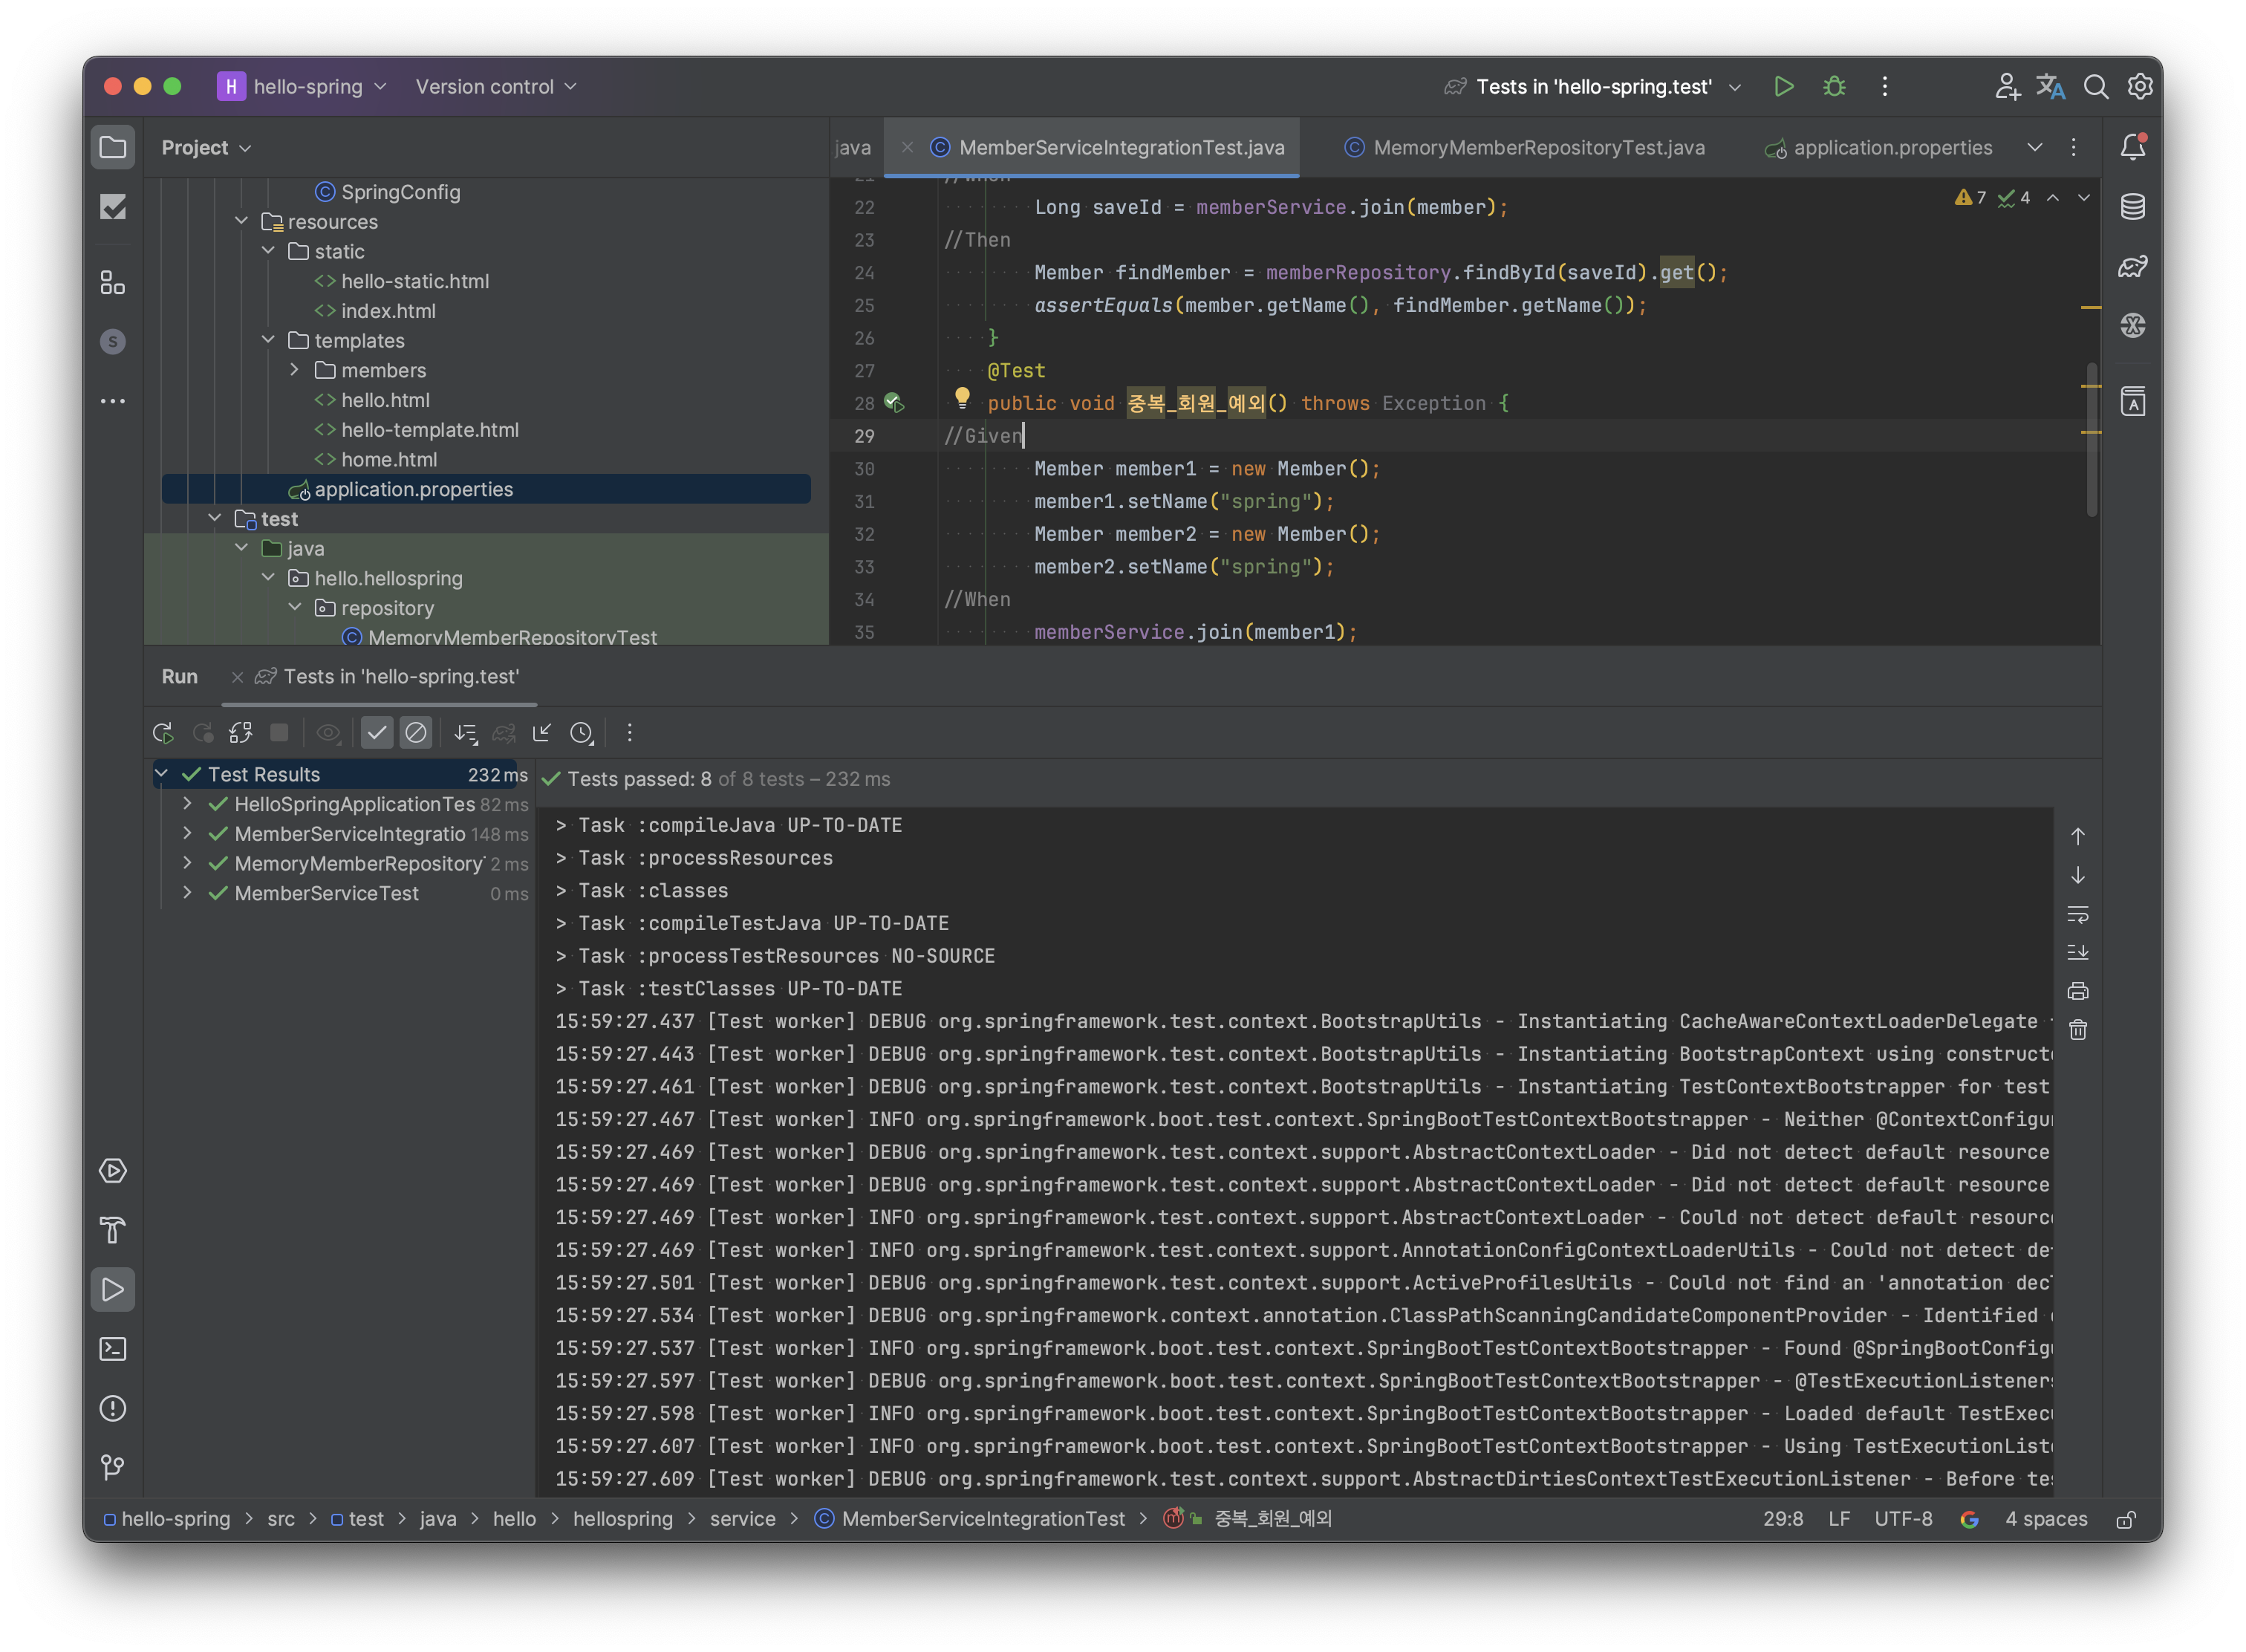Open the Structure tool window icon
Viewport: 2246px width, 1652px height.
pos(113,283)
